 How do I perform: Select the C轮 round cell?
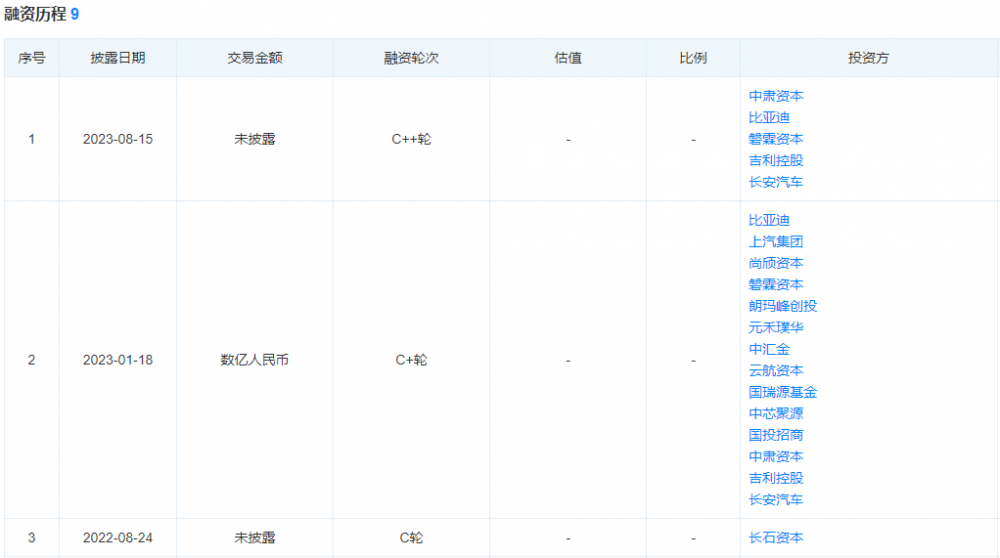pyautogui.click(x=411, y=538)
